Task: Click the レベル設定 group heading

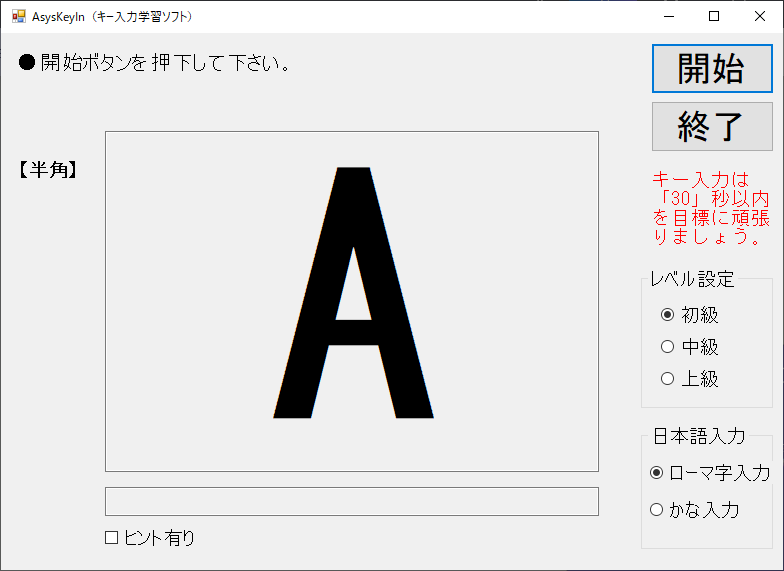Action: pos(692,279)
